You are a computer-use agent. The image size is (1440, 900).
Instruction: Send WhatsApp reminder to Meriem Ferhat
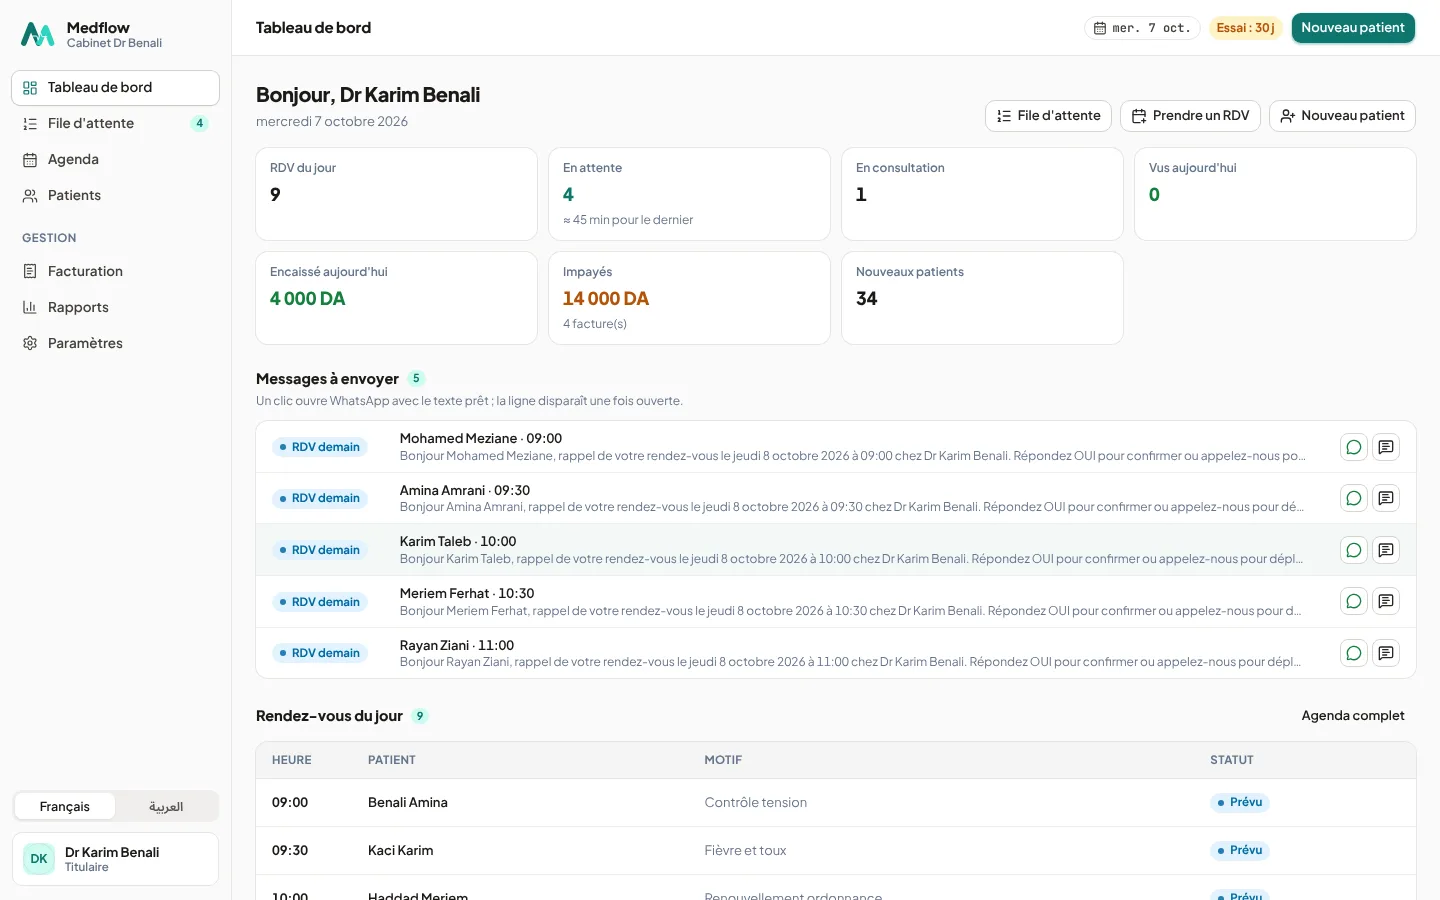click(x=1354, y=601)
